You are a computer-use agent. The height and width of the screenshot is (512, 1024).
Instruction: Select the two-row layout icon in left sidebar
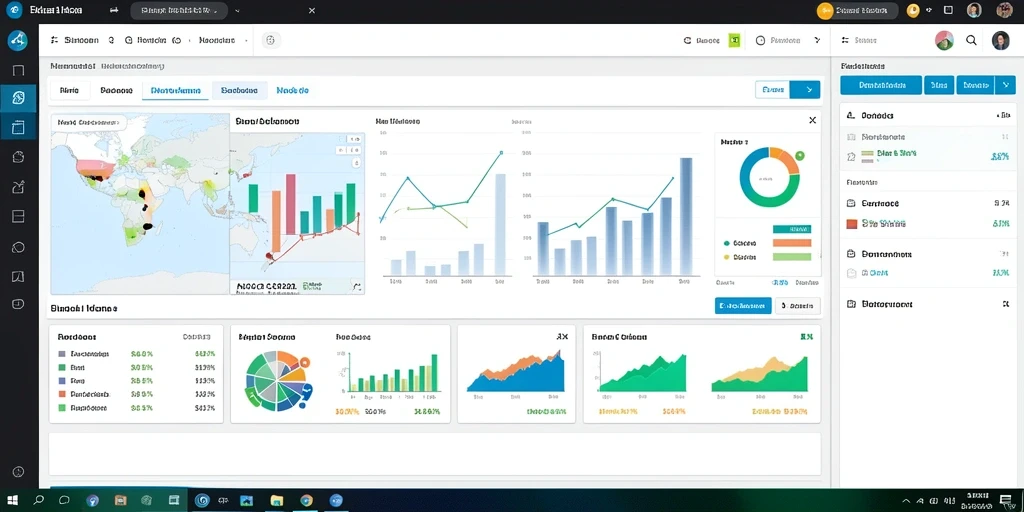pyautogui.click(x=18, y=216)
